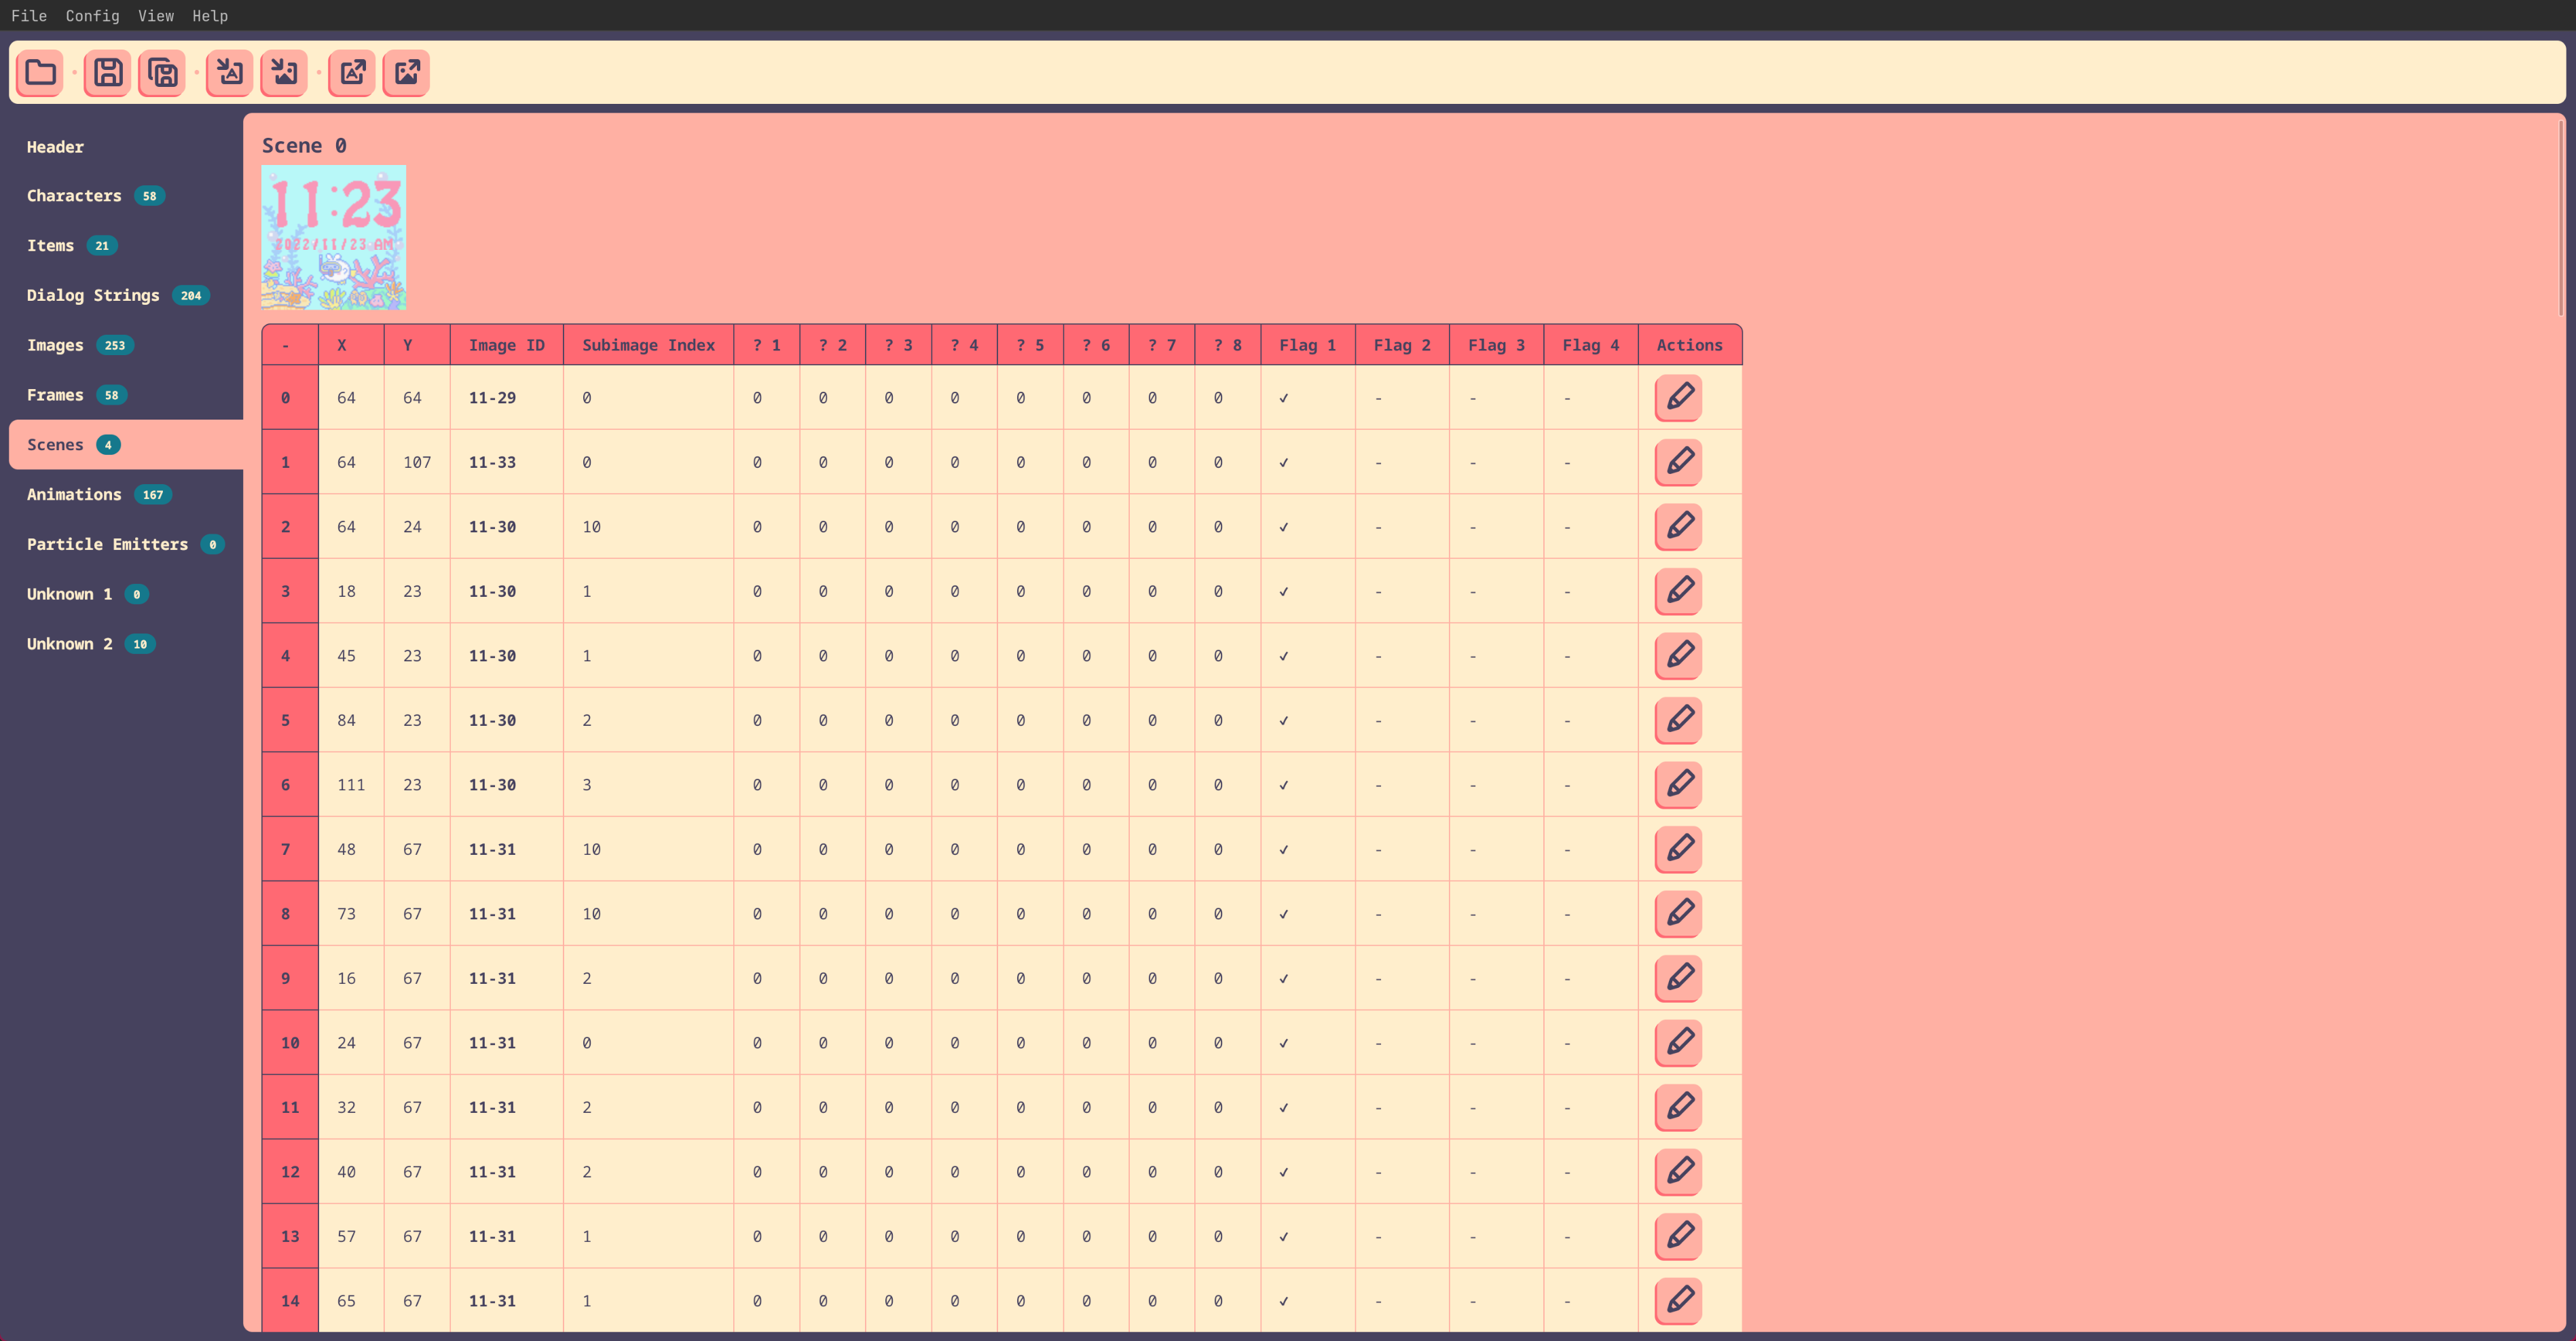Open the Help menu
Viewport: 2576px width, 1341px height.
(x=210, y=16)
